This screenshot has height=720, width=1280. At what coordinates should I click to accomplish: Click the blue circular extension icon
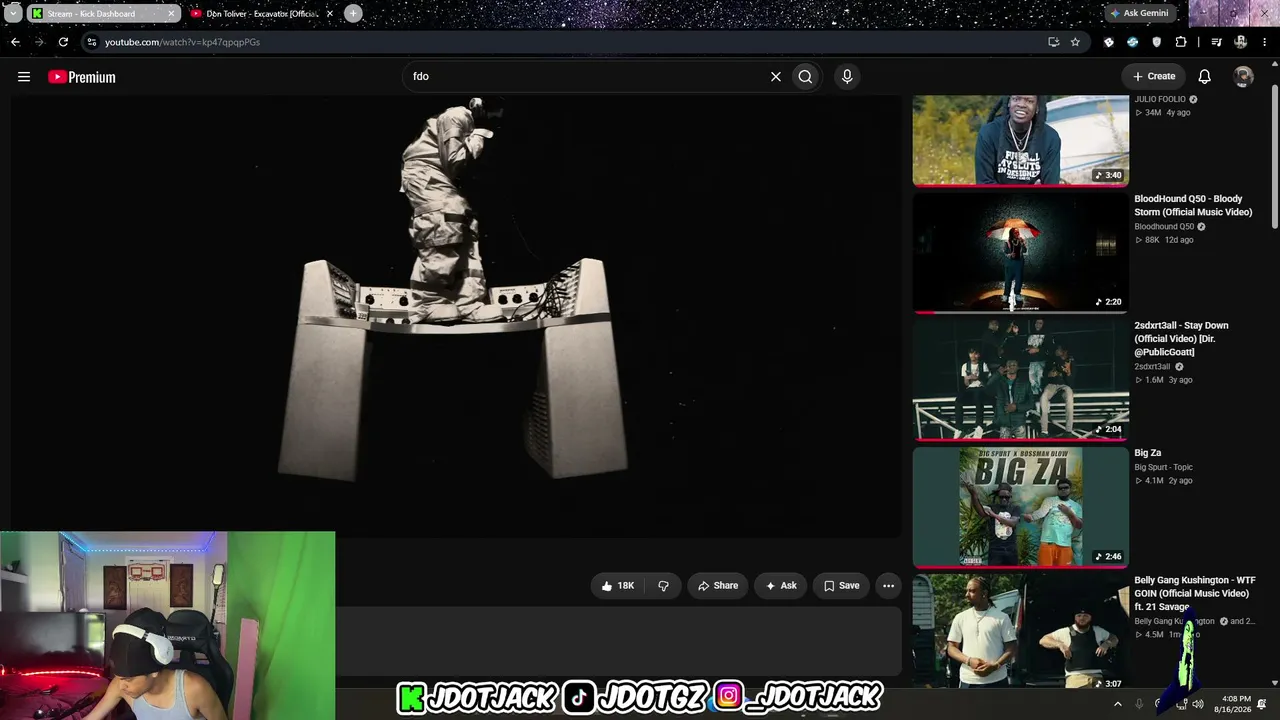(x=1132, y=42)
